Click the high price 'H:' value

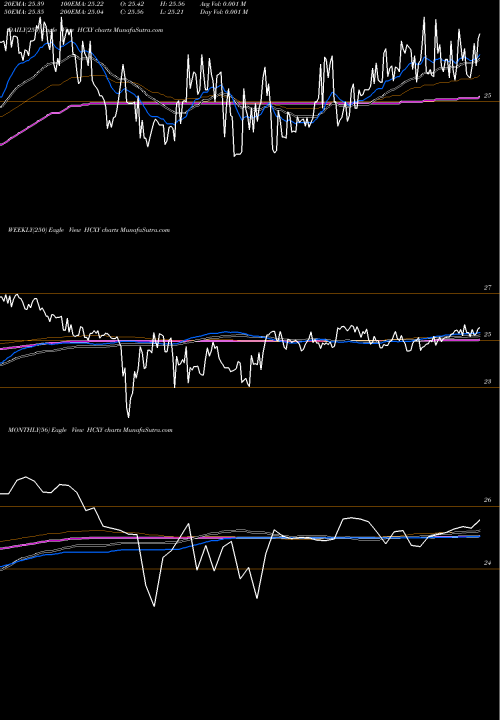(173, 4)
